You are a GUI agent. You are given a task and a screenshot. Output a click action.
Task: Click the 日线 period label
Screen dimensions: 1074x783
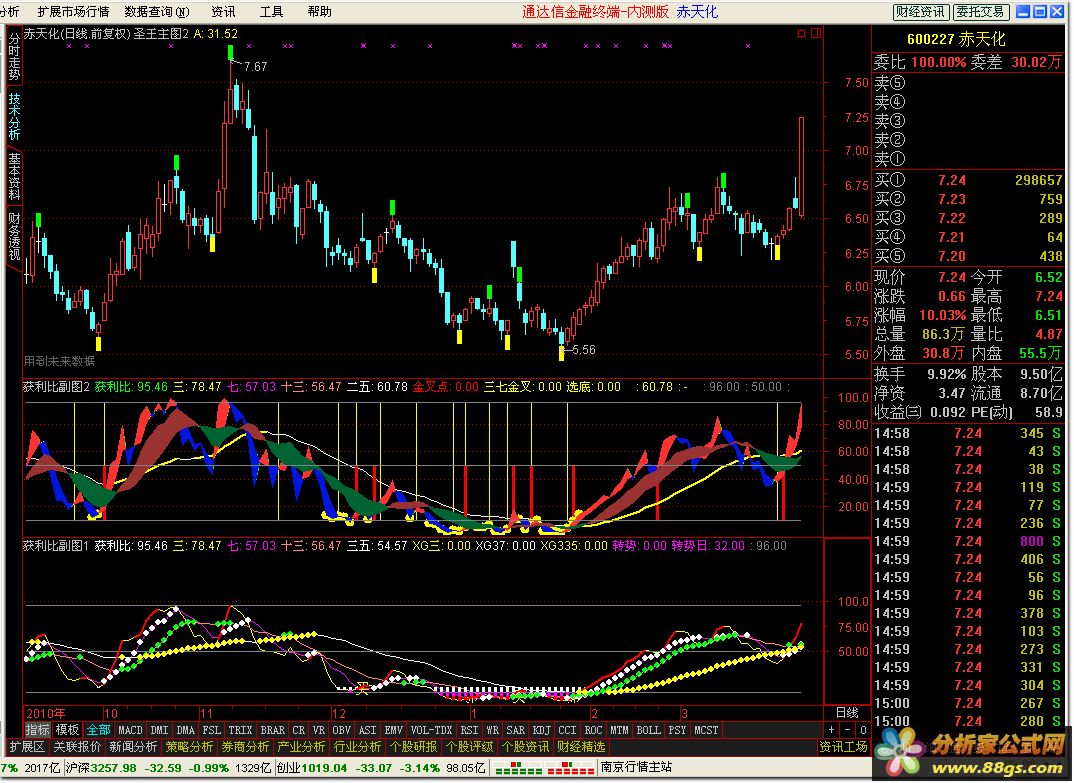pos(847,712)
